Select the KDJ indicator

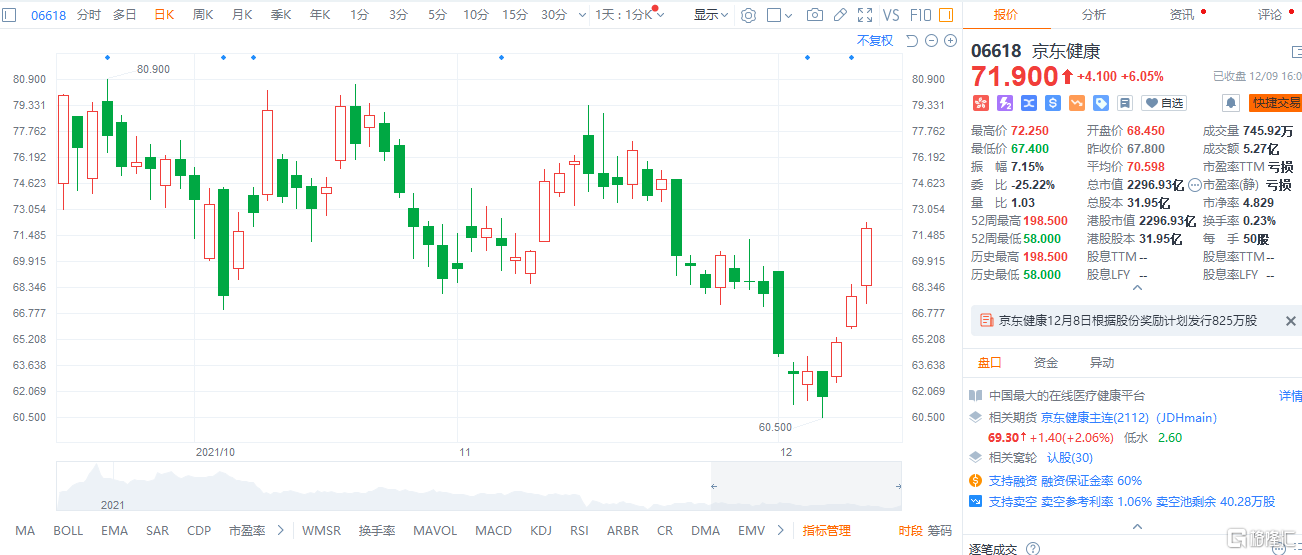point(541,531)
